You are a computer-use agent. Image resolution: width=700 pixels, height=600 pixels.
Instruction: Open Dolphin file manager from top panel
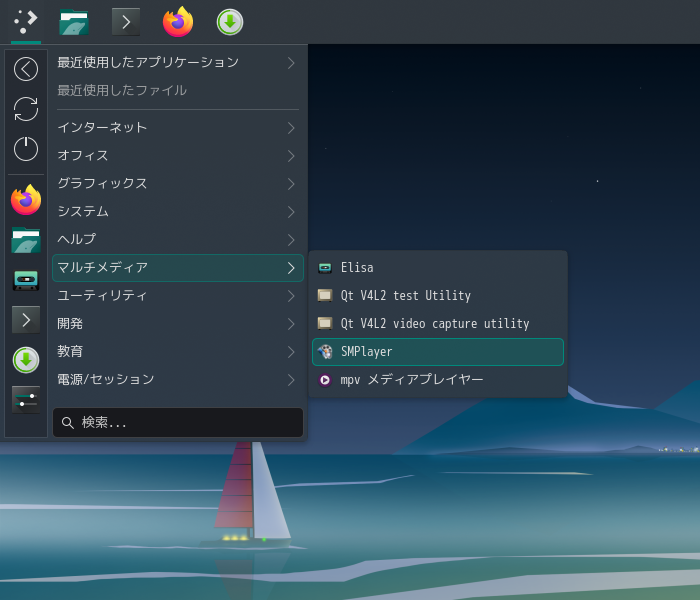coord(74,22)
